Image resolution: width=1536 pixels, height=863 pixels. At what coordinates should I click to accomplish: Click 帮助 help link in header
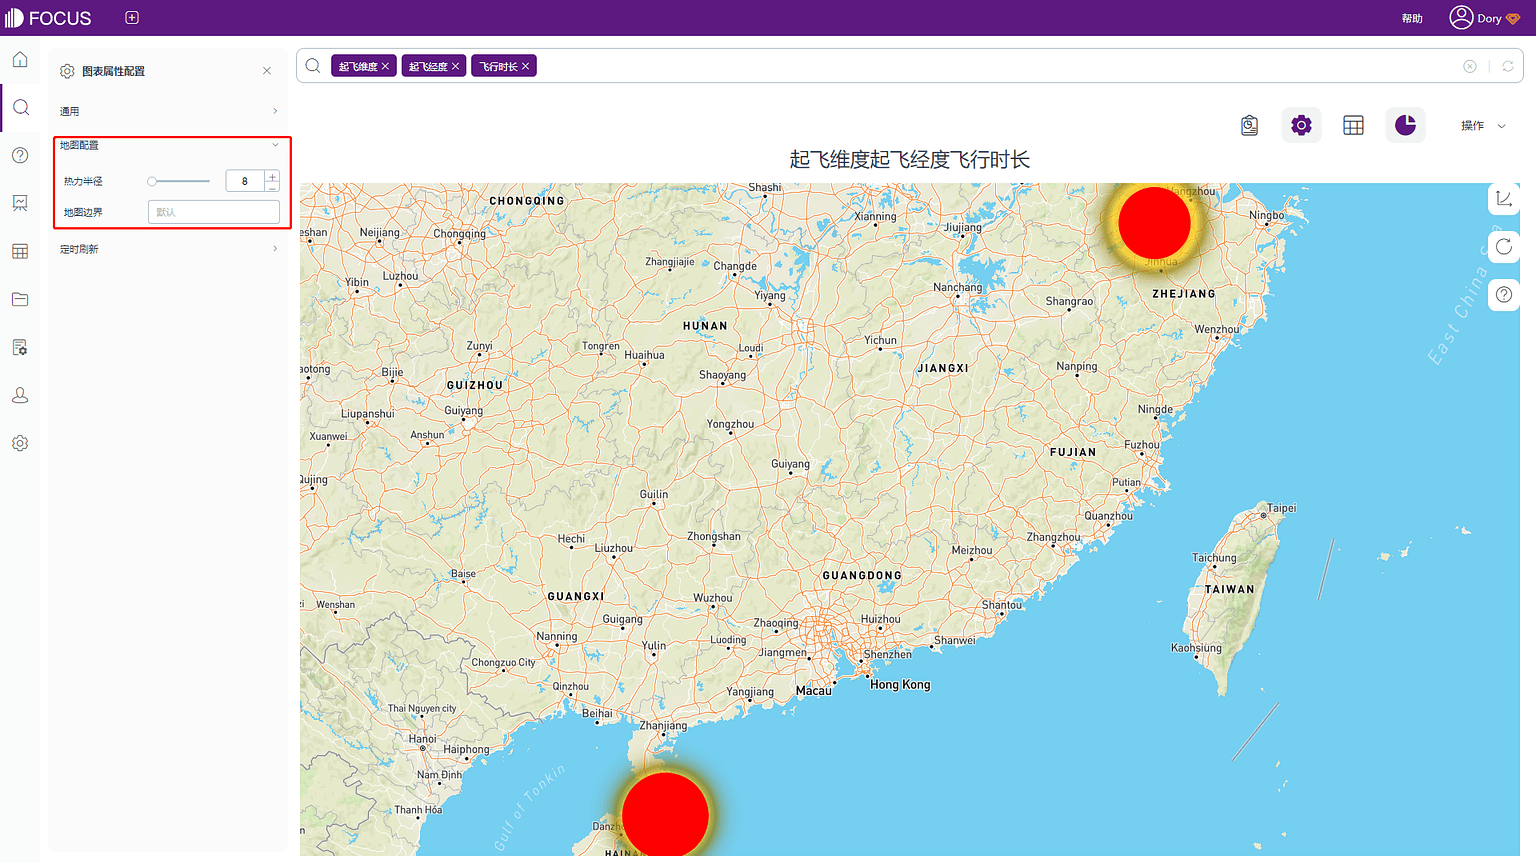tap(1412, 19)
